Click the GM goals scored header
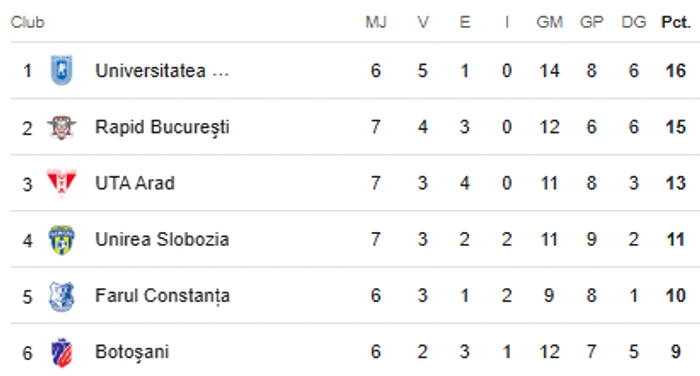 (x=550, y=22)
